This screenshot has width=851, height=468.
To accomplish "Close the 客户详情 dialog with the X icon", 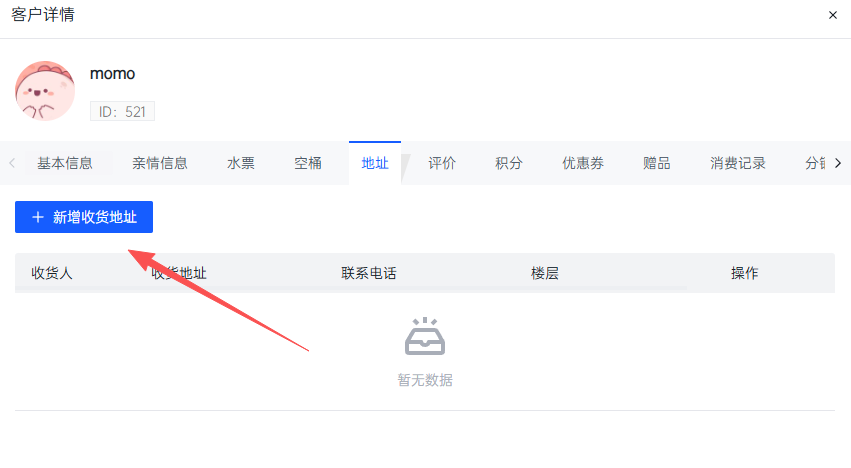I will (833, 15).
